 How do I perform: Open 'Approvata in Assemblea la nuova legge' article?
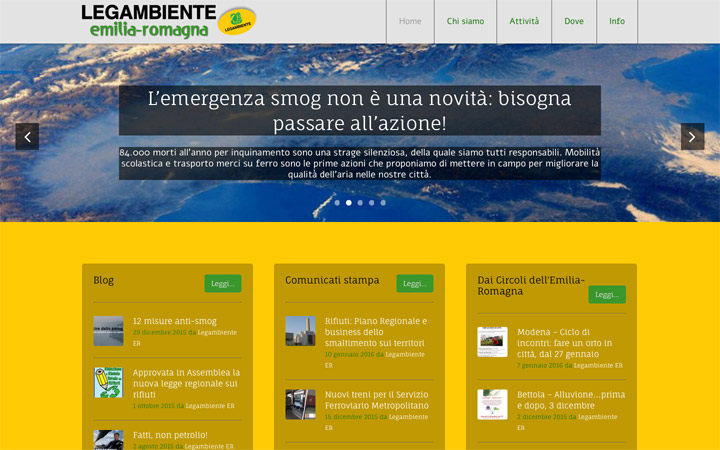pos(186,383)
